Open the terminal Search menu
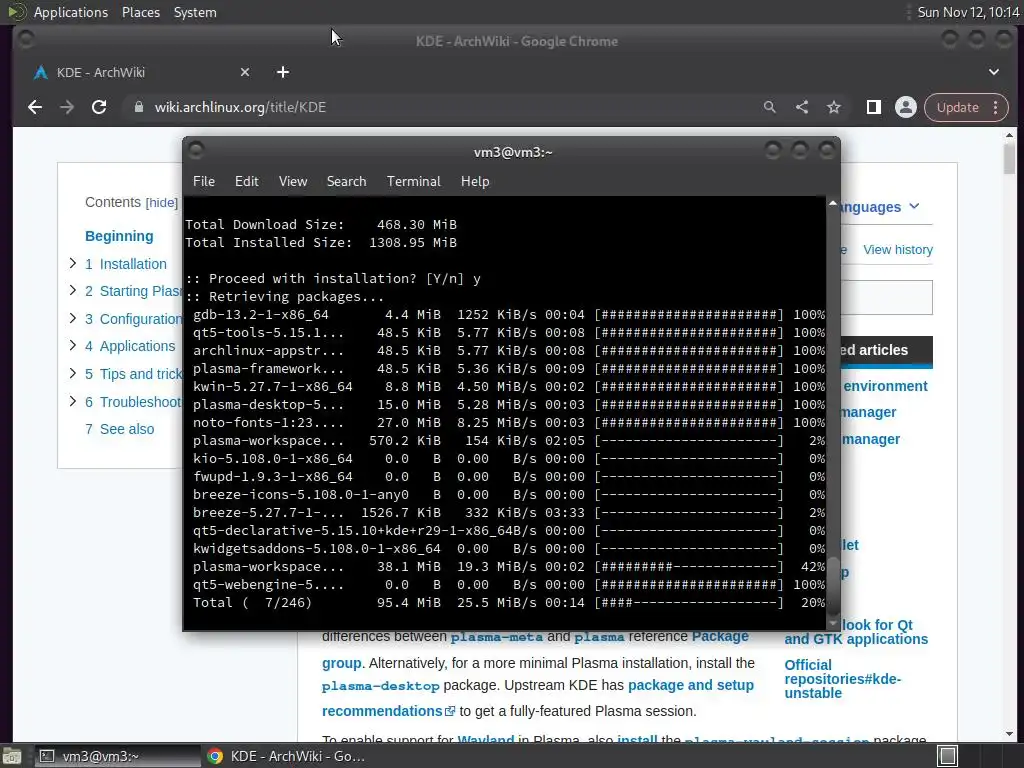This screenshot has height=768, width=1024. point(346,181)
